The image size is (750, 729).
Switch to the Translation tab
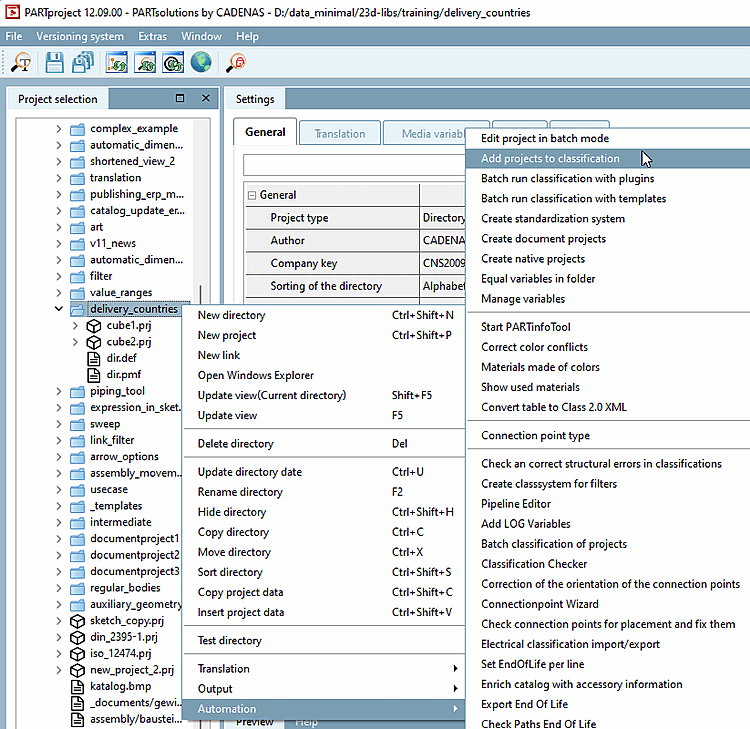(x=339, y=133)
